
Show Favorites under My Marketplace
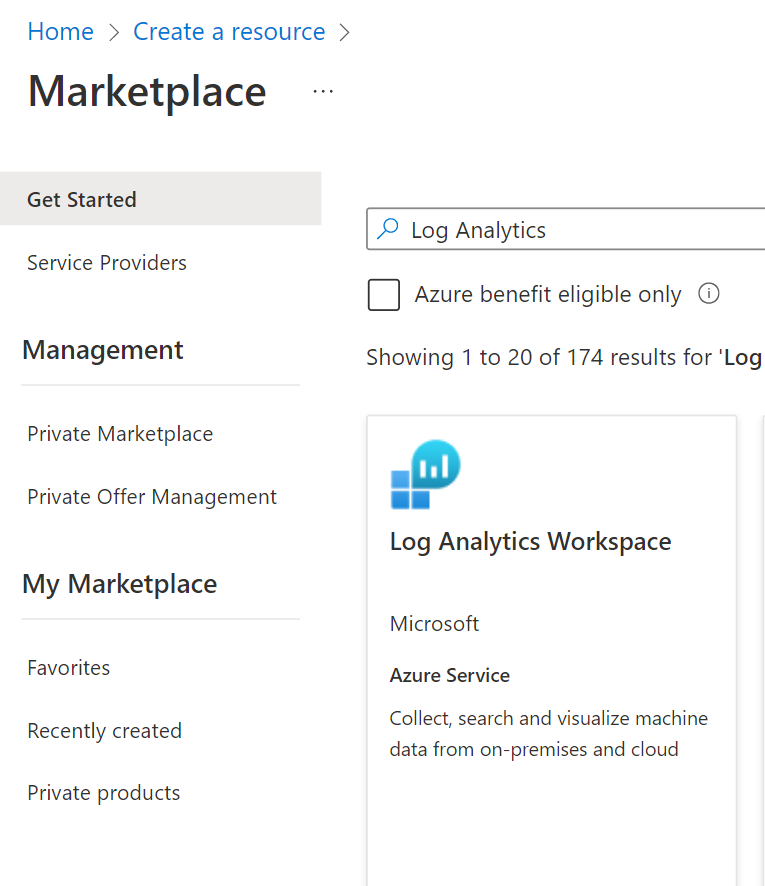(x=69, y=668)
